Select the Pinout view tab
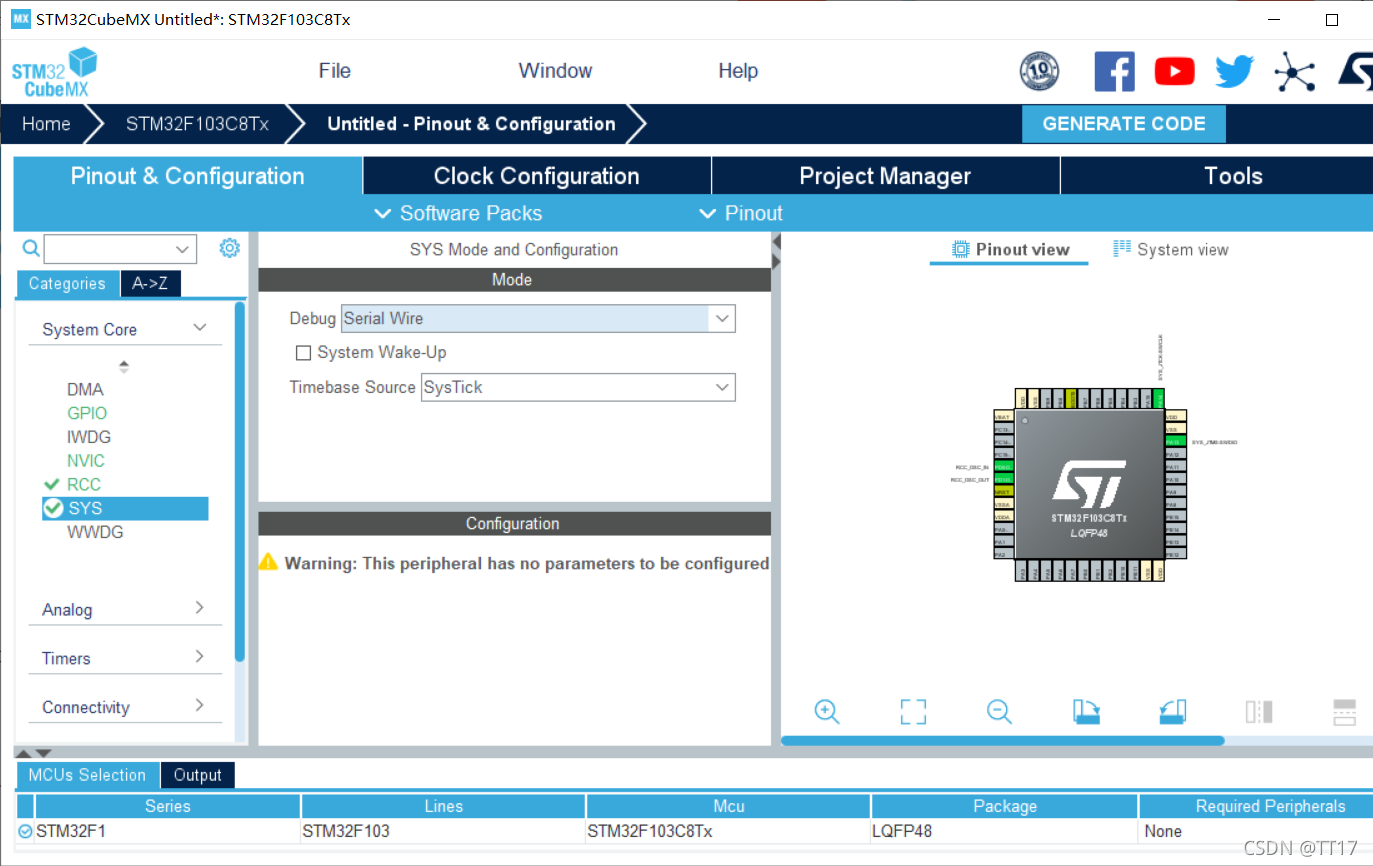Image resolution: width=1373 pixels, height=866 pixels. point(1009,249)
